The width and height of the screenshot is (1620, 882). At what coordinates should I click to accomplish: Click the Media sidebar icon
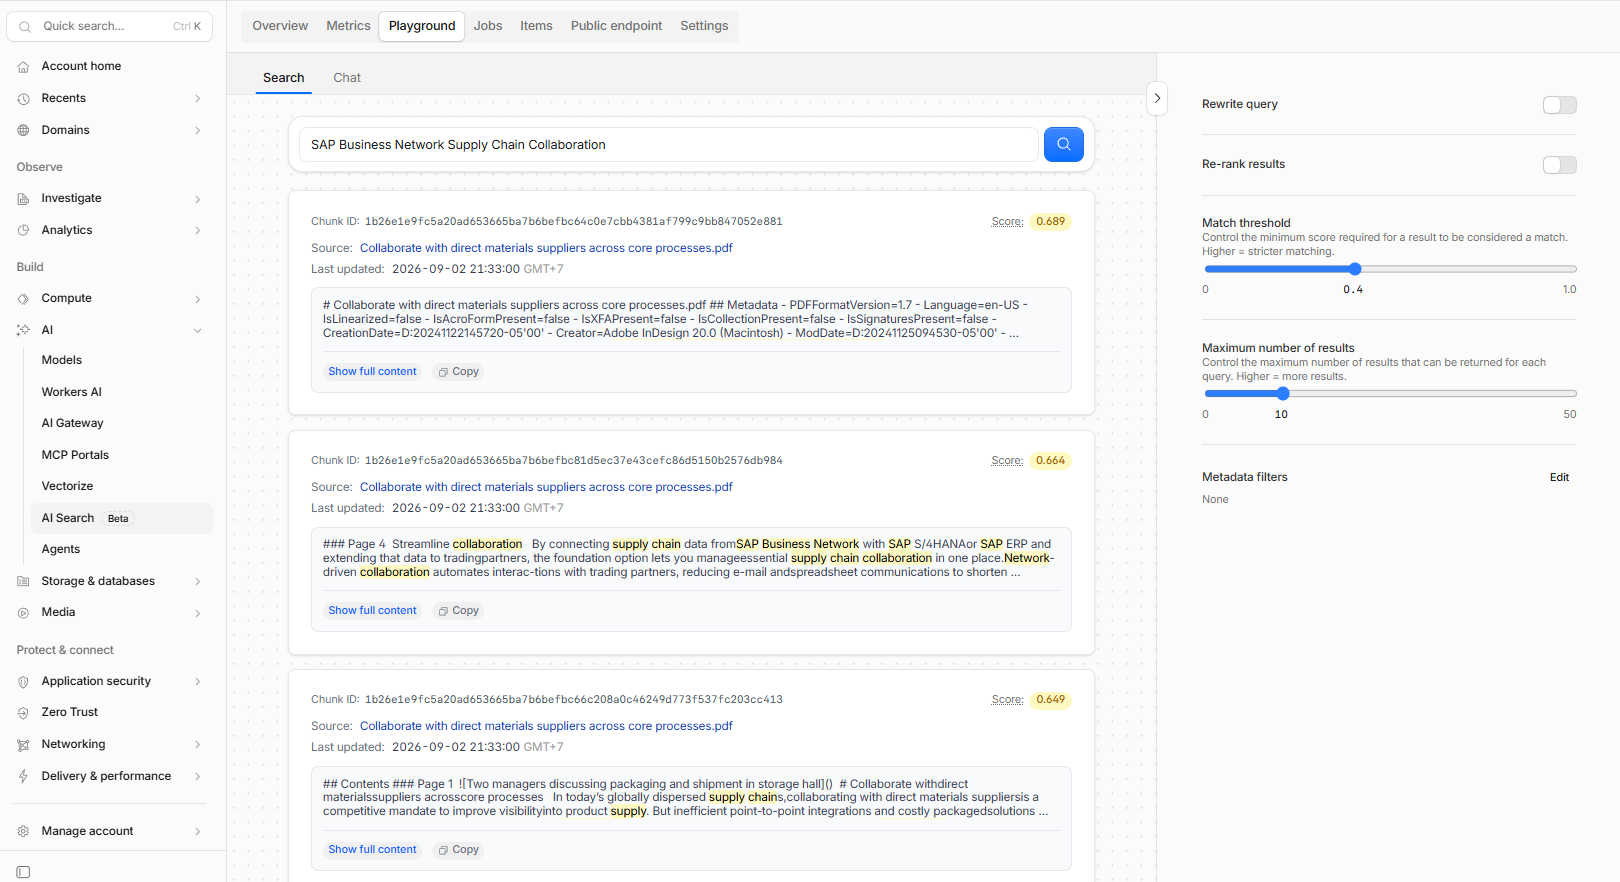pyautogui.click(x=23, y=612)
